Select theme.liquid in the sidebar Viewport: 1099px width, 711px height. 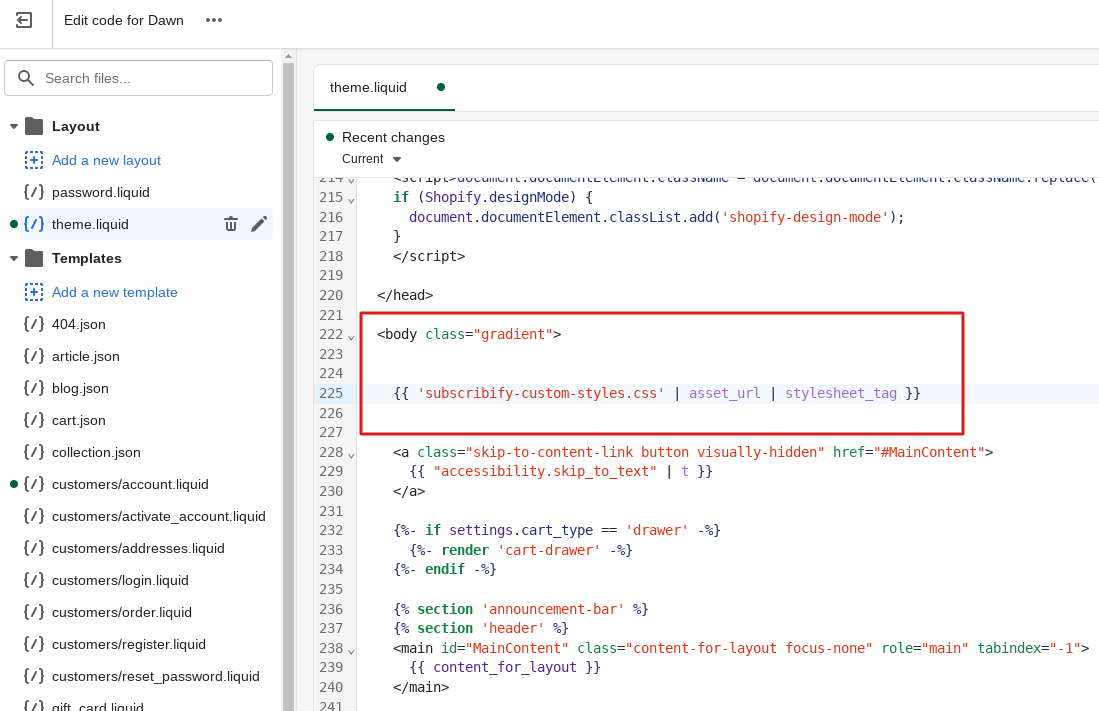[90, 224]
